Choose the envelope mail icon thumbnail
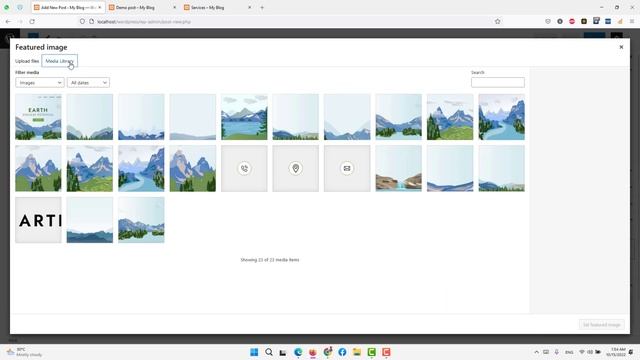640x360 pixels. 347,169
